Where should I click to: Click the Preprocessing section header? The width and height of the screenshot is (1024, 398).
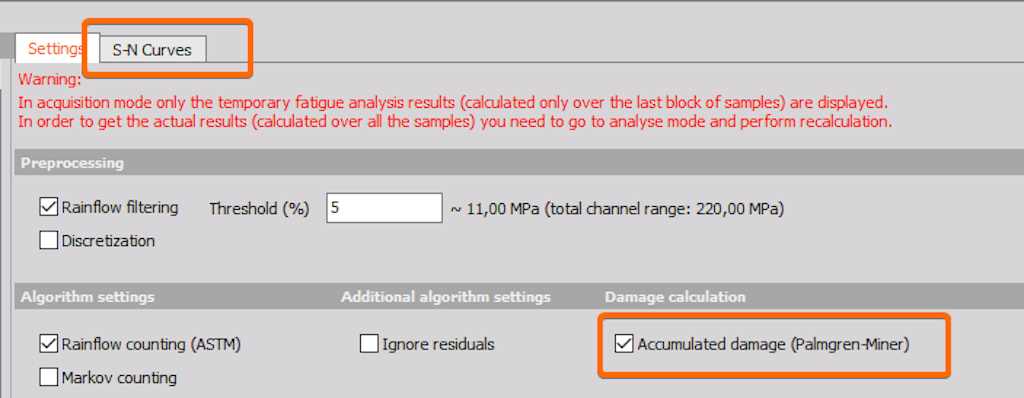[72, 163]
